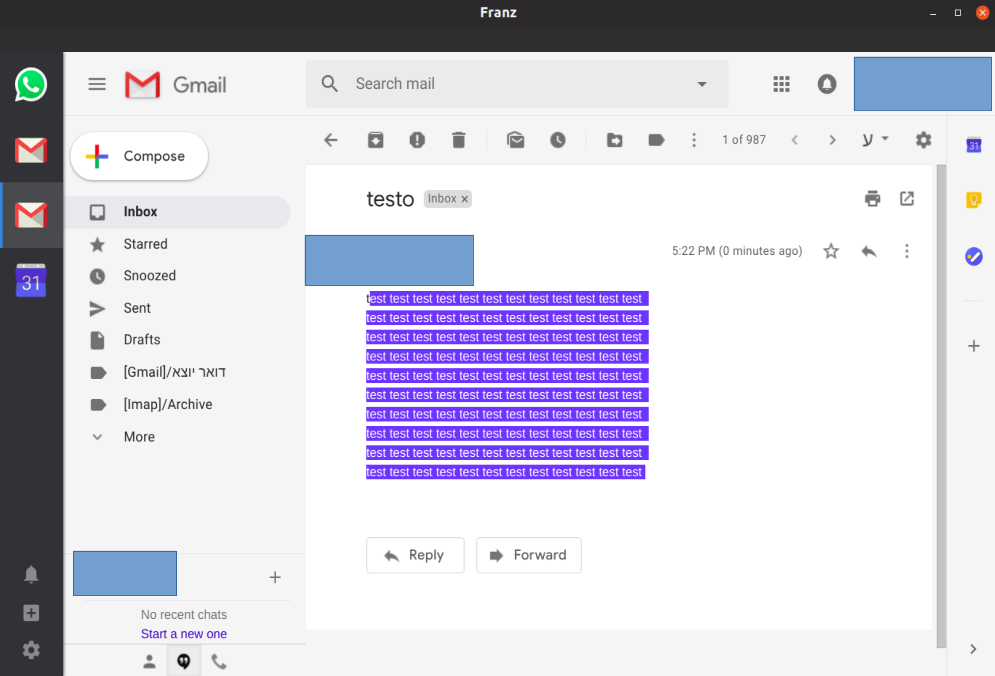The image size is (995, 676).
Task: Click the Forward button
Action: click(529, 555)
